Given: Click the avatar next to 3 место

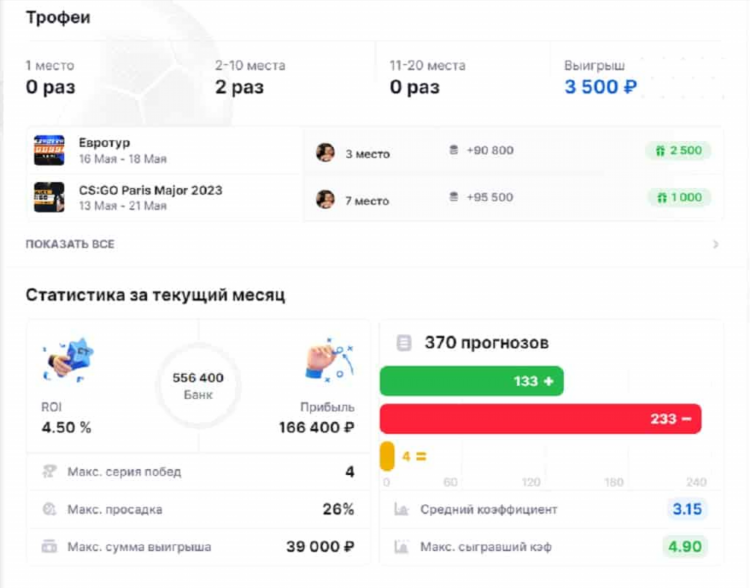Looking at the screenshot, I should 325,153.
